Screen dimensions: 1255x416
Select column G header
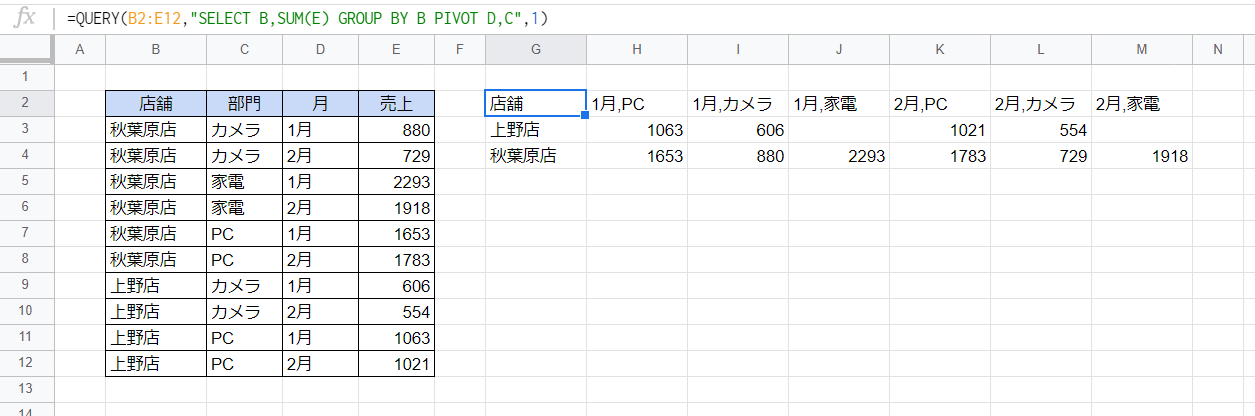click(x=536, y=50)
